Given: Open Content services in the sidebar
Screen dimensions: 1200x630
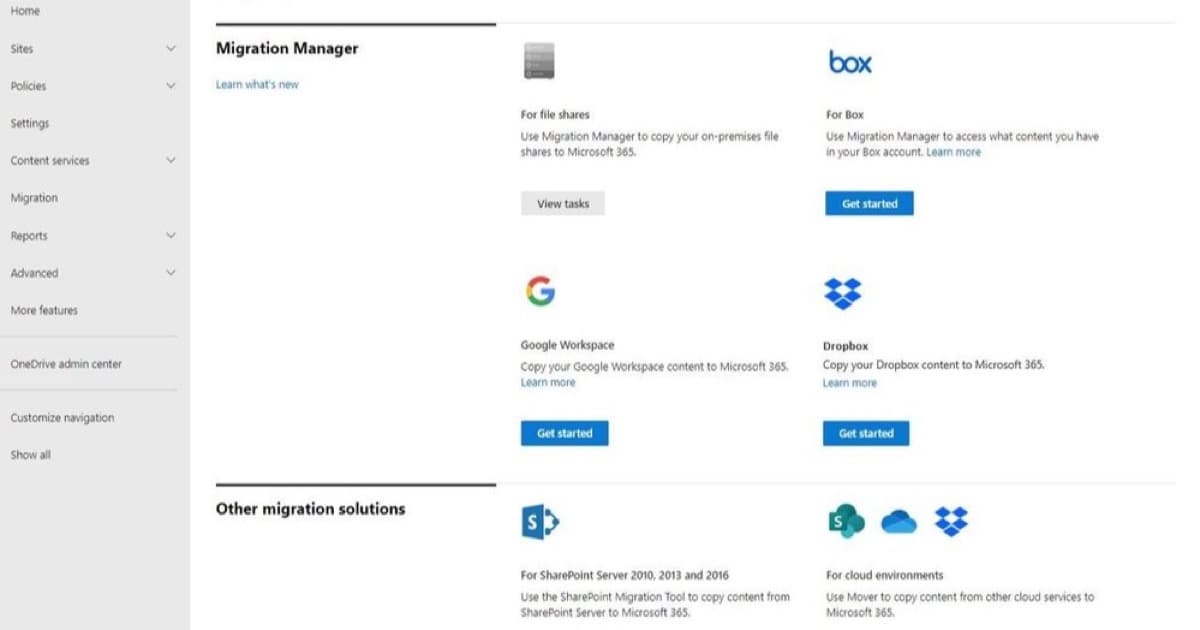Looking at the screenshot, I should click(x=50, y=160).
